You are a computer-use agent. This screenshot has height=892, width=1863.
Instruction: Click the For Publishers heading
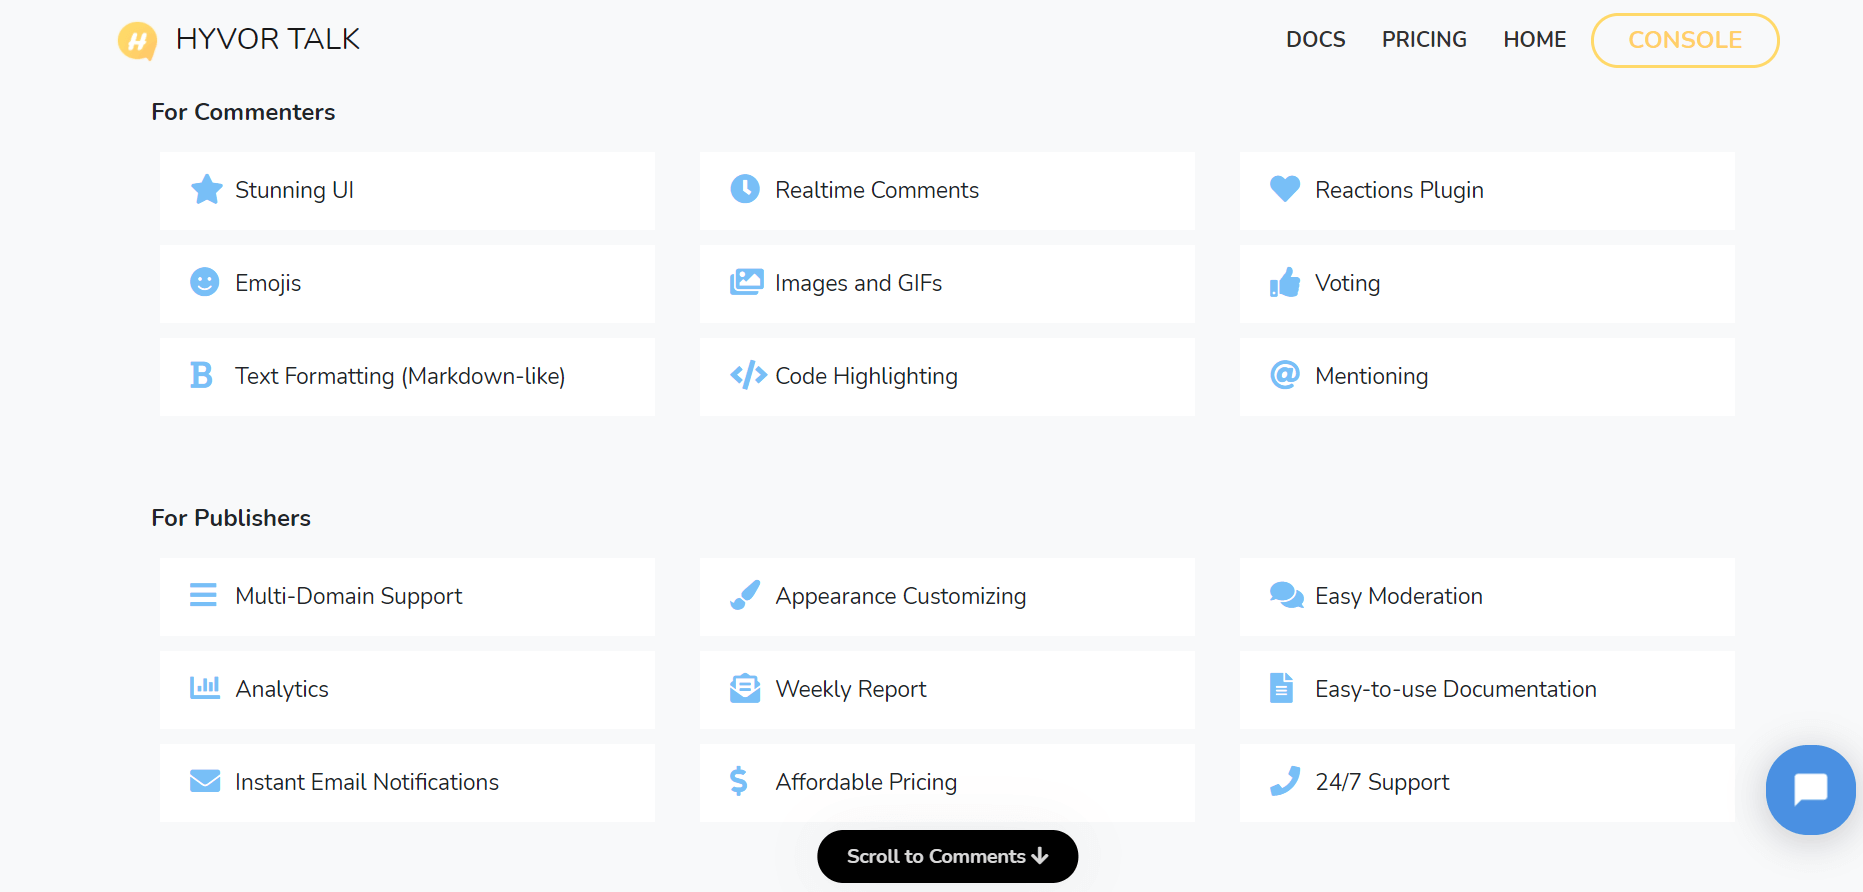coord(231,518)
